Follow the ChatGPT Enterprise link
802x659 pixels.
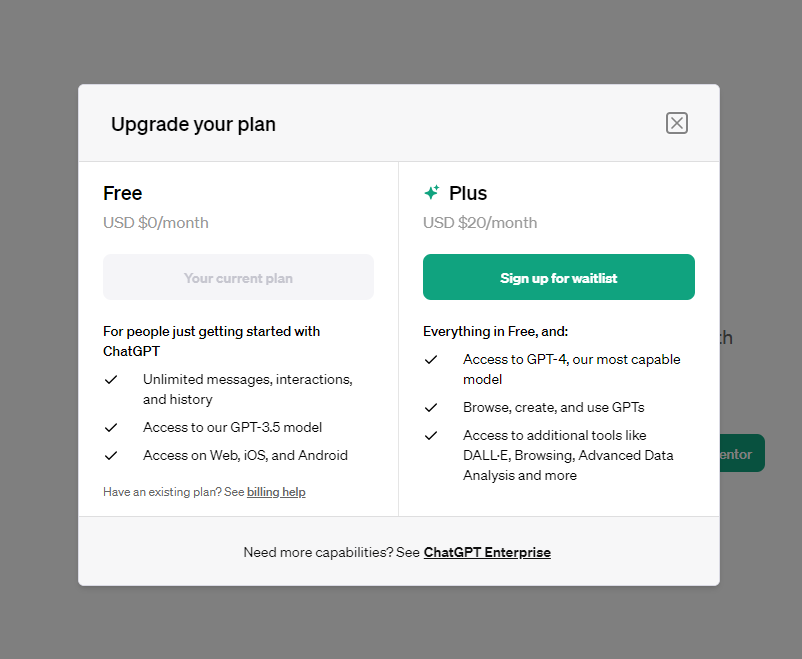click(487, 552)
